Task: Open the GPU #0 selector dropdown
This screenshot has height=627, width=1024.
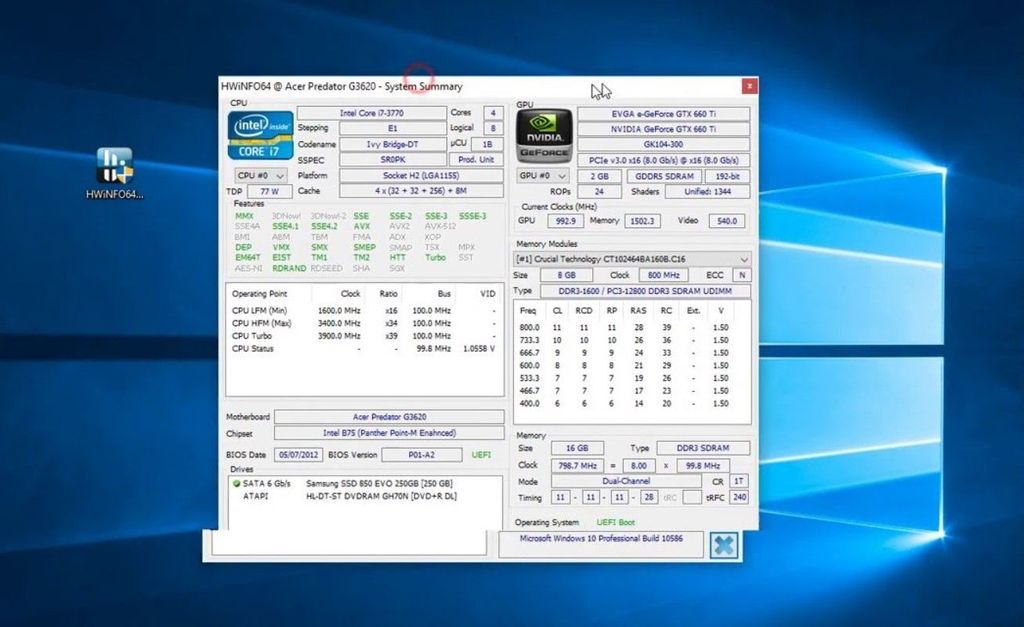Action: coord(543,176)
